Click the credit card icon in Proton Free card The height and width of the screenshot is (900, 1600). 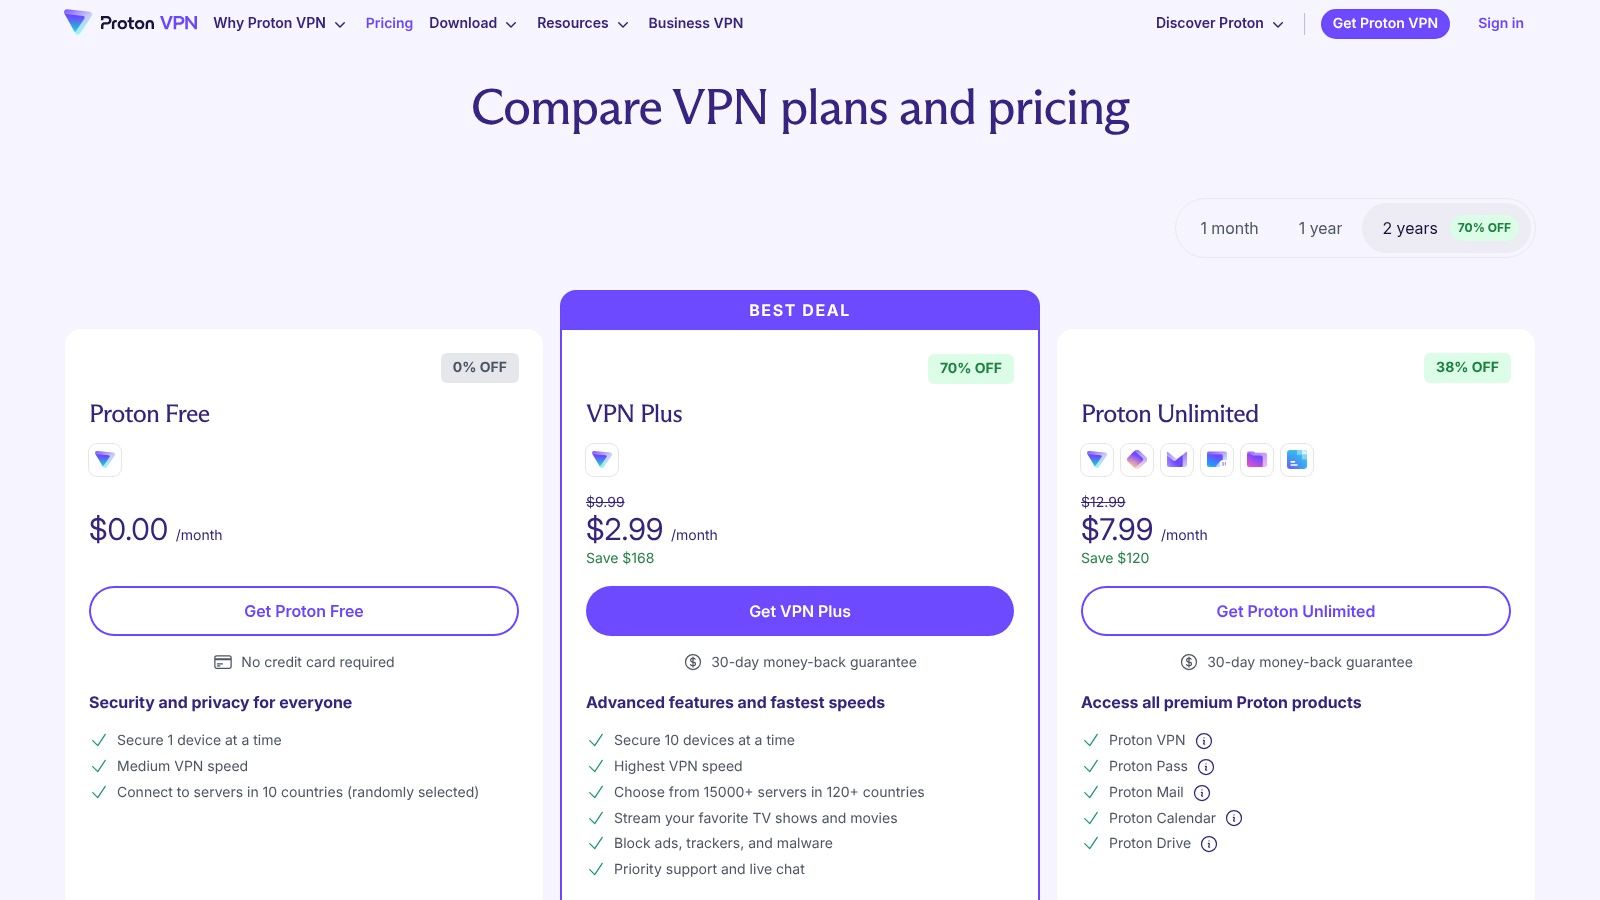click(221, 661)
